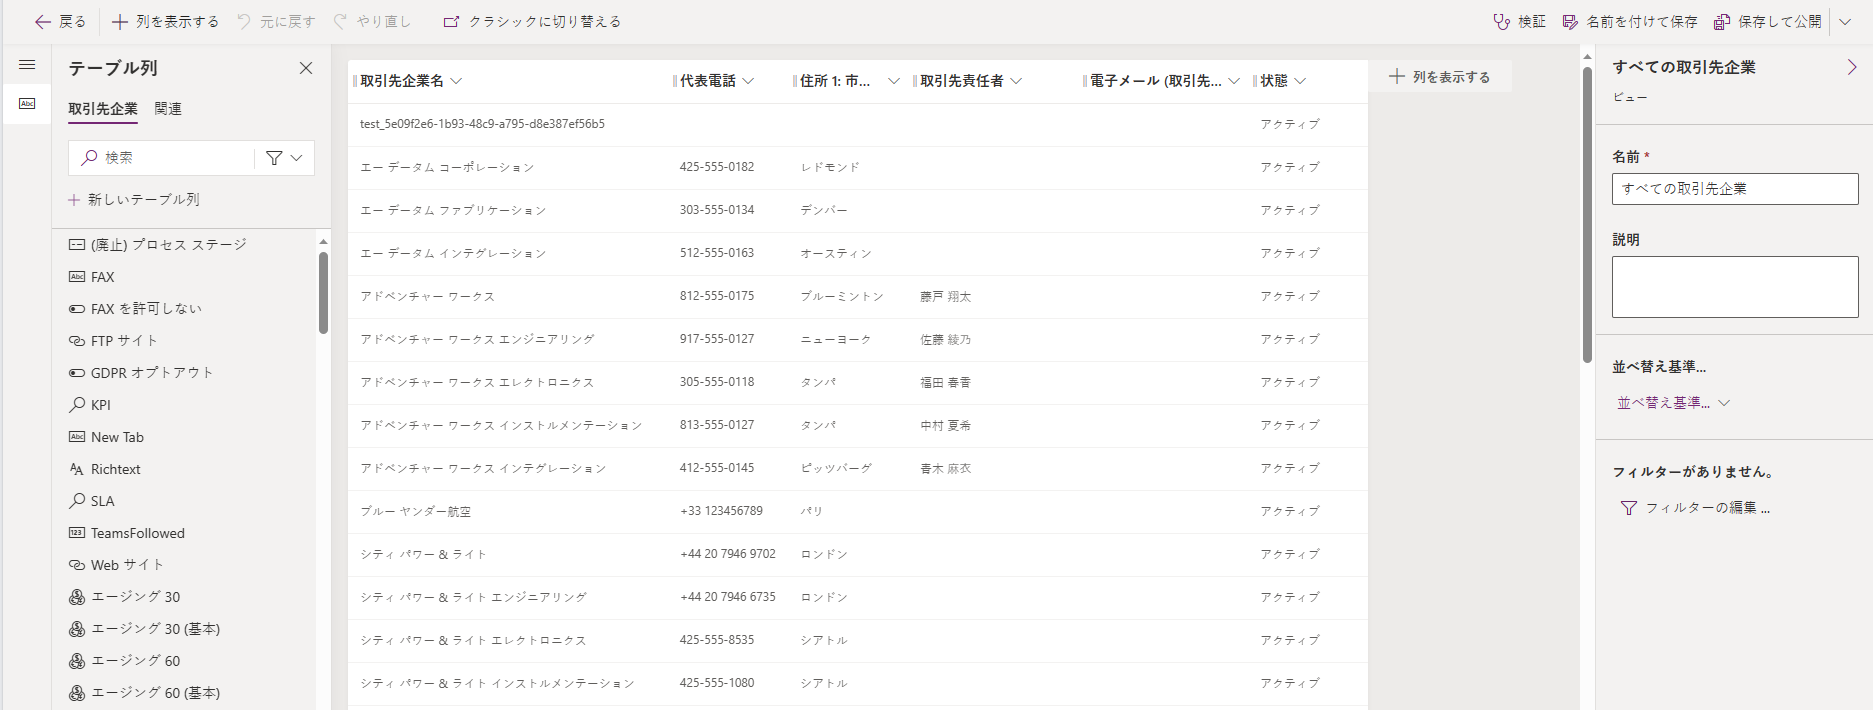Toggle the hamburger menu in left rail
The width and height of the screenshot is (1873, 710).
coord(27,65)
